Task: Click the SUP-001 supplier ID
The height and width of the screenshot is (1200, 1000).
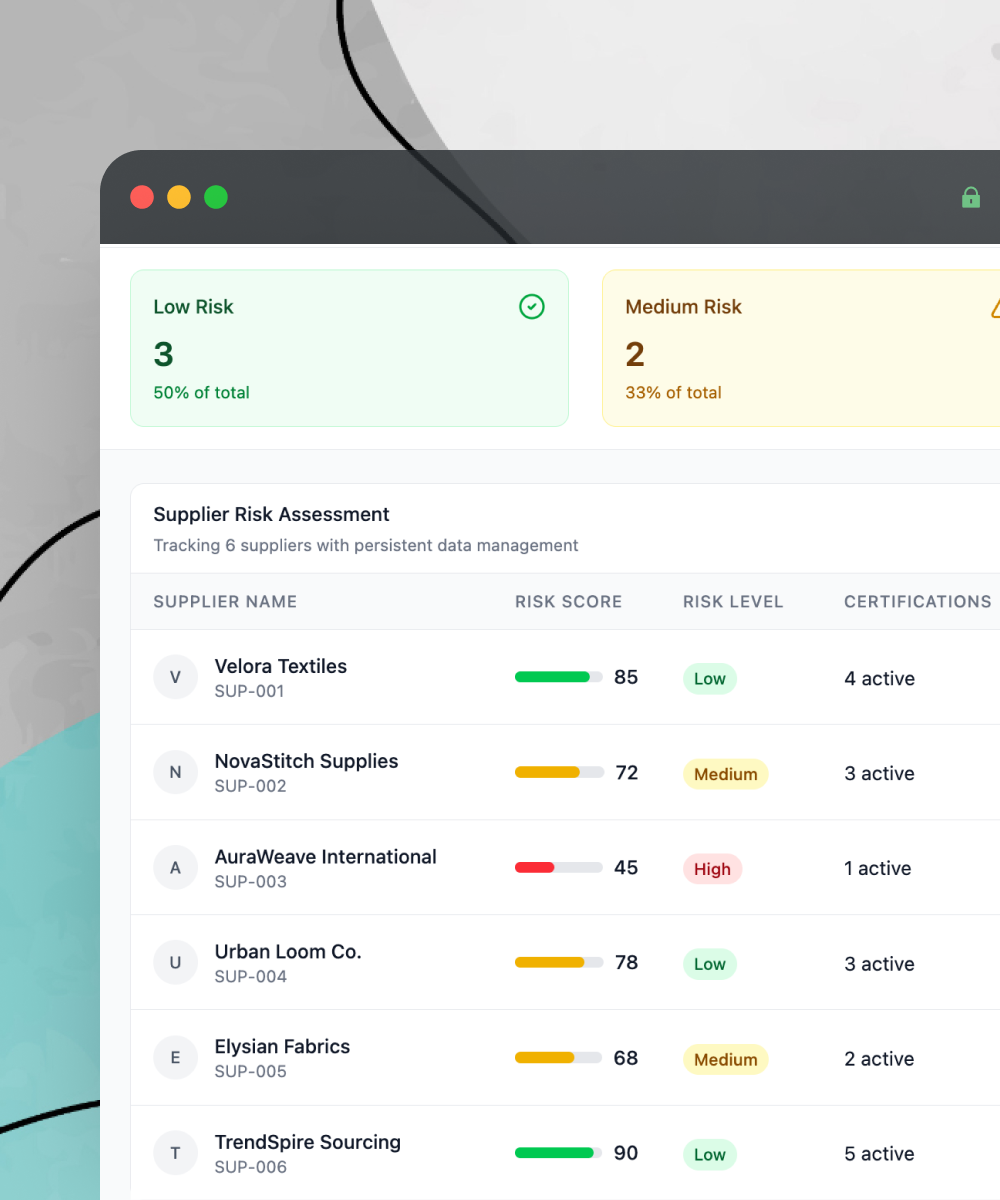Action: (250, 691)
